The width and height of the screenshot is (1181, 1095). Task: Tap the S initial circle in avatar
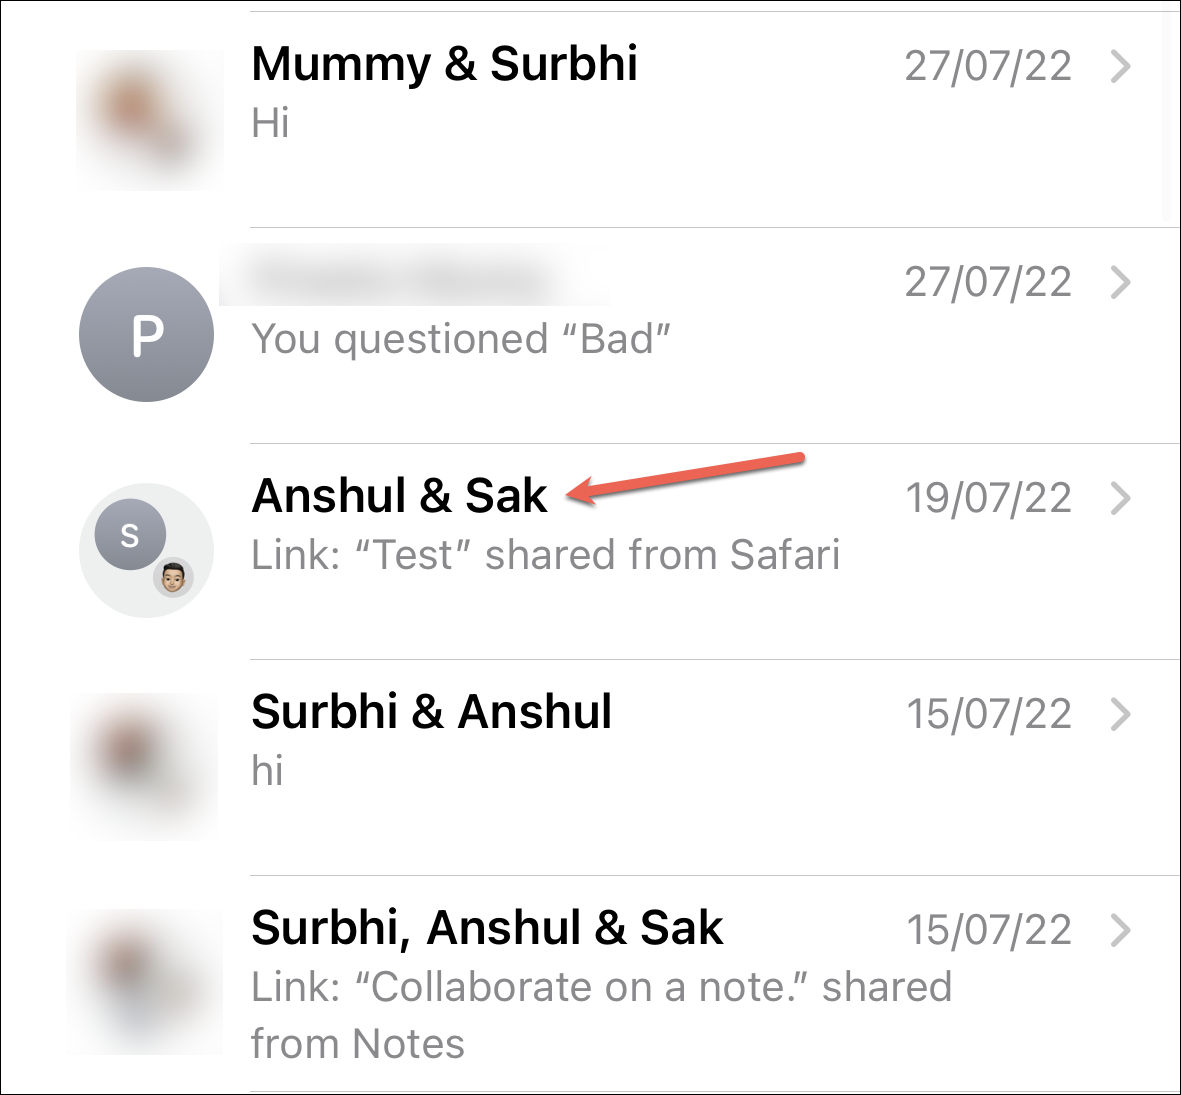click(x=130, y=535)
